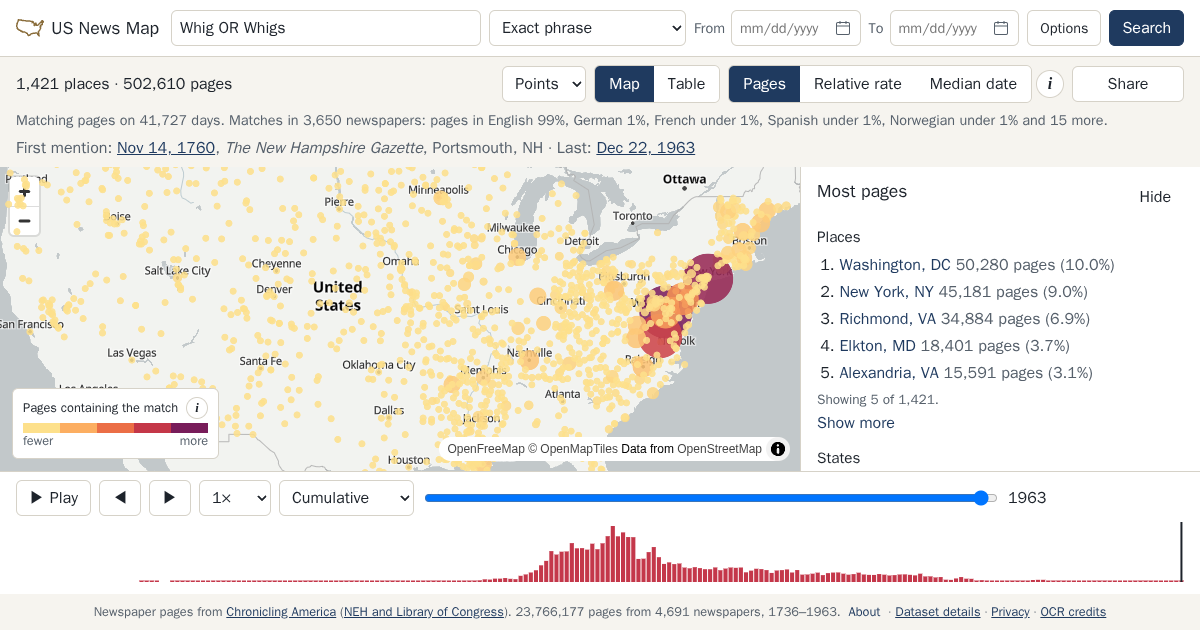The height and width of the screenshot is (630, 1200).
Task: Expand the list with Show more
Action: 856,423
